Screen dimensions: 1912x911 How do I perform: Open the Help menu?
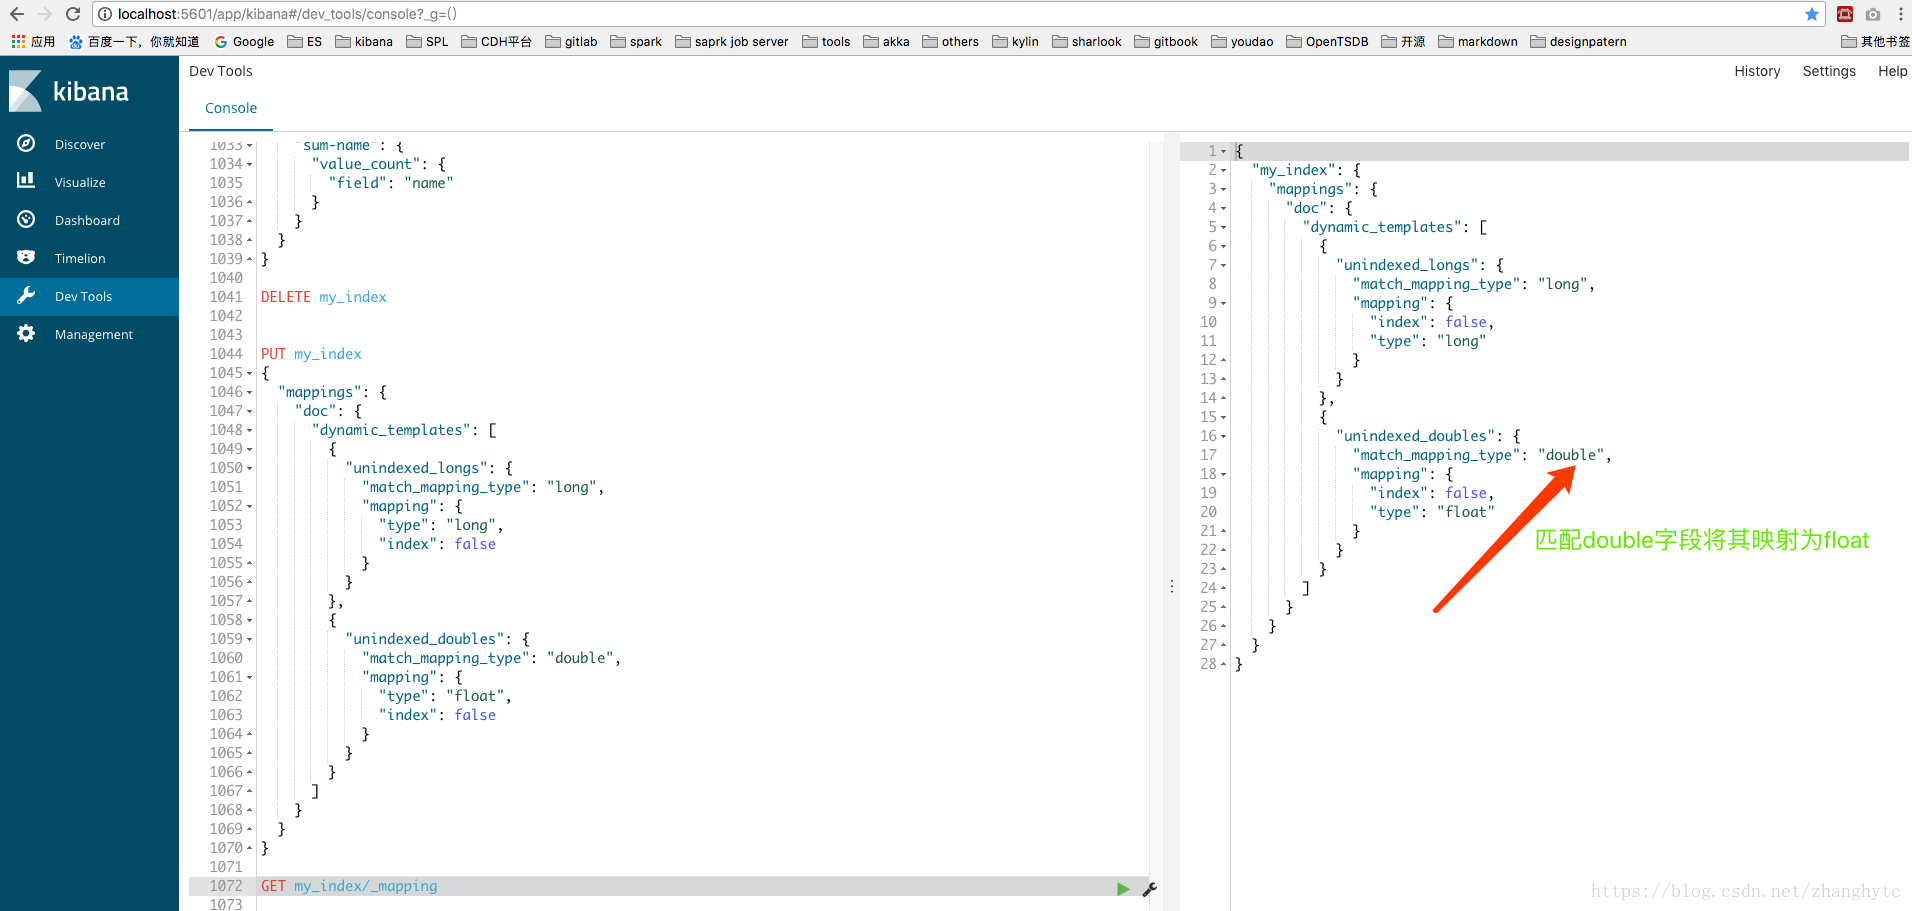(x=1892, y=71)
